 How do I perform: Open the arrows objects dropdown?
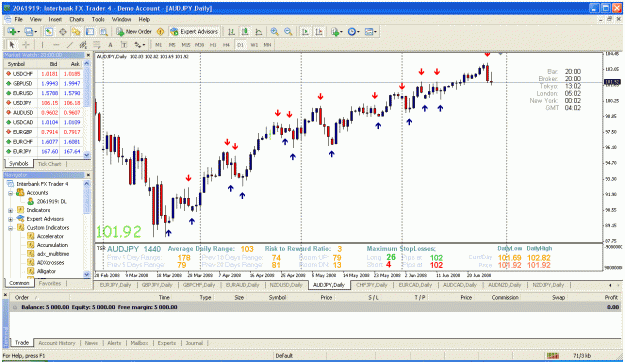click(x=140, y=45)
